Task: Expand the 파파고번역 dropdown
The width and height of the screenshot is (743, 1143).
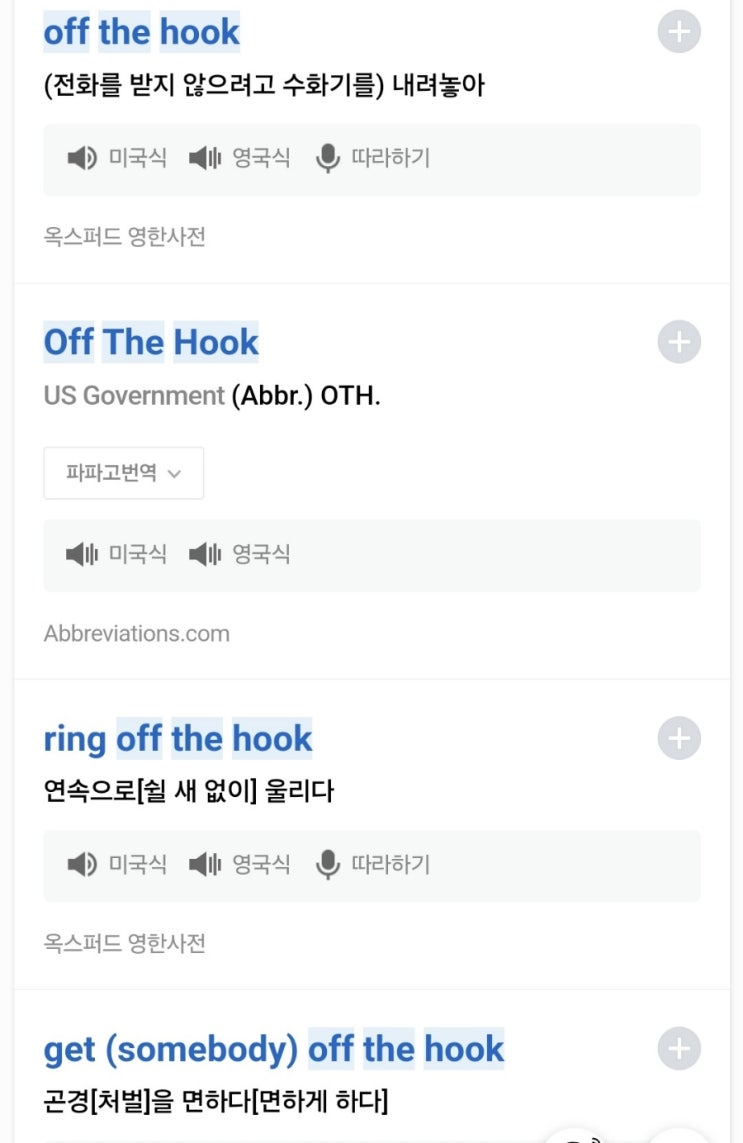Action: pyautogui.click(x=124, y=473)
